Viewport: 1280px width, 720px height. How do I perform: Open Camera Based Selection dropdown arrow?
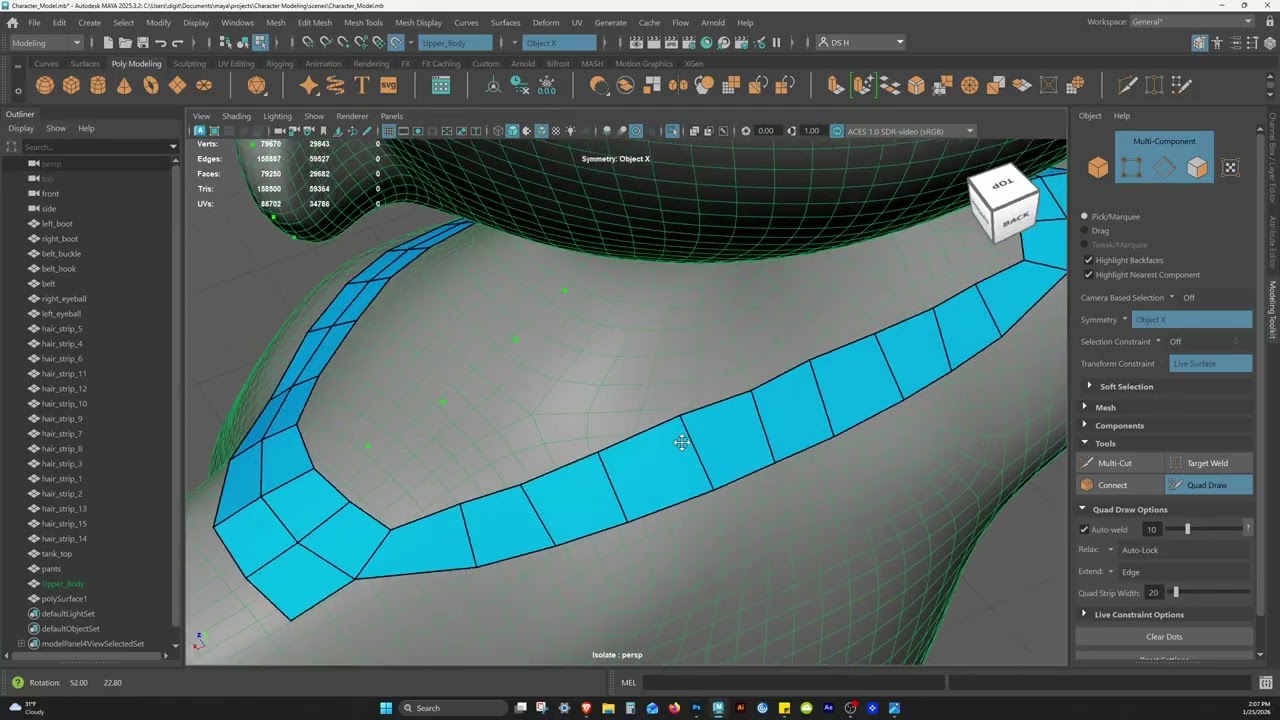(x=1172, y=297)
